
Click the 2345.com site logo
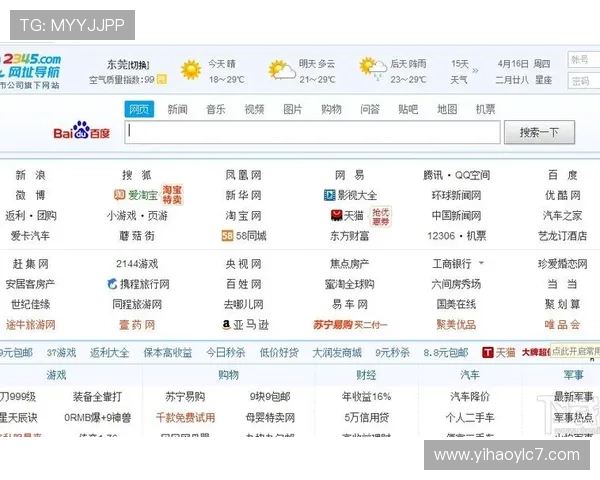click(x=31, y=66)
